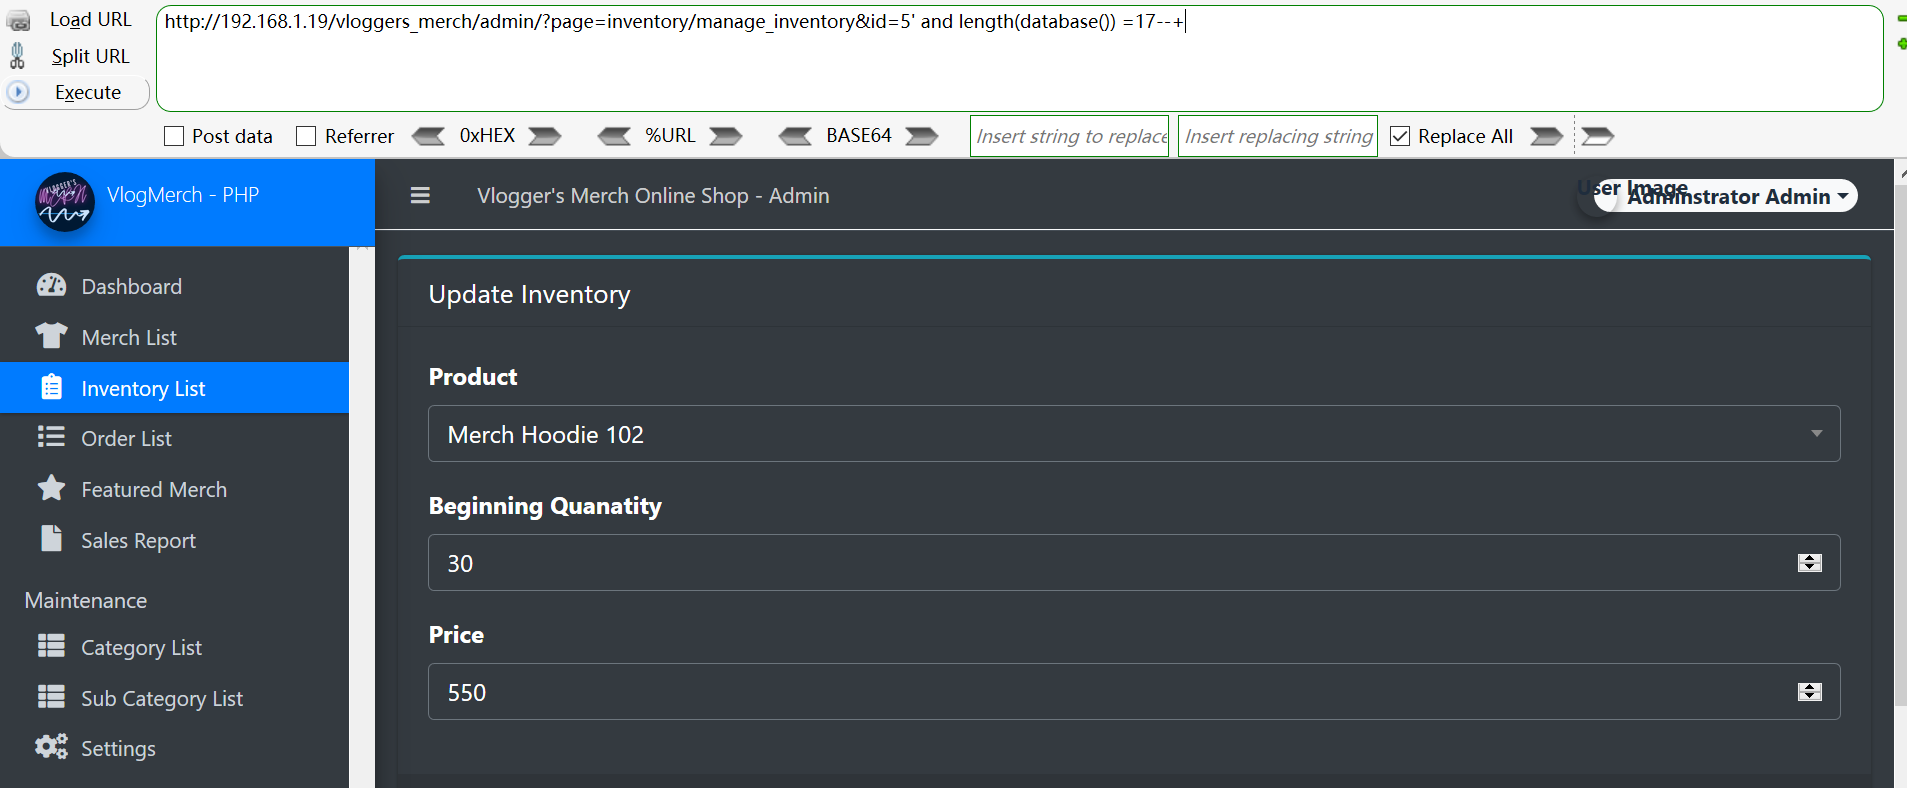Open Settings in the sidebar
Screen dimensions: 1907x788
tap(174, 748)
